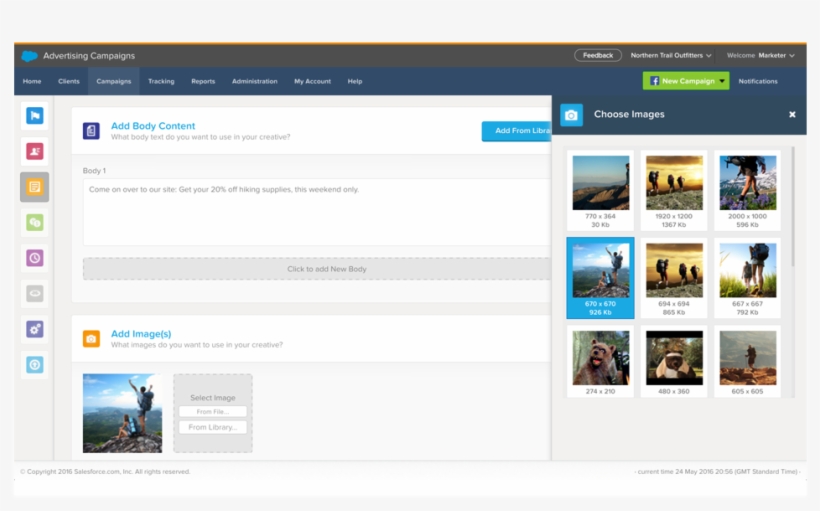Open the Tracking menu
Image resolution: width=820 pixels, height=511 pixels.
coord(161,81)
